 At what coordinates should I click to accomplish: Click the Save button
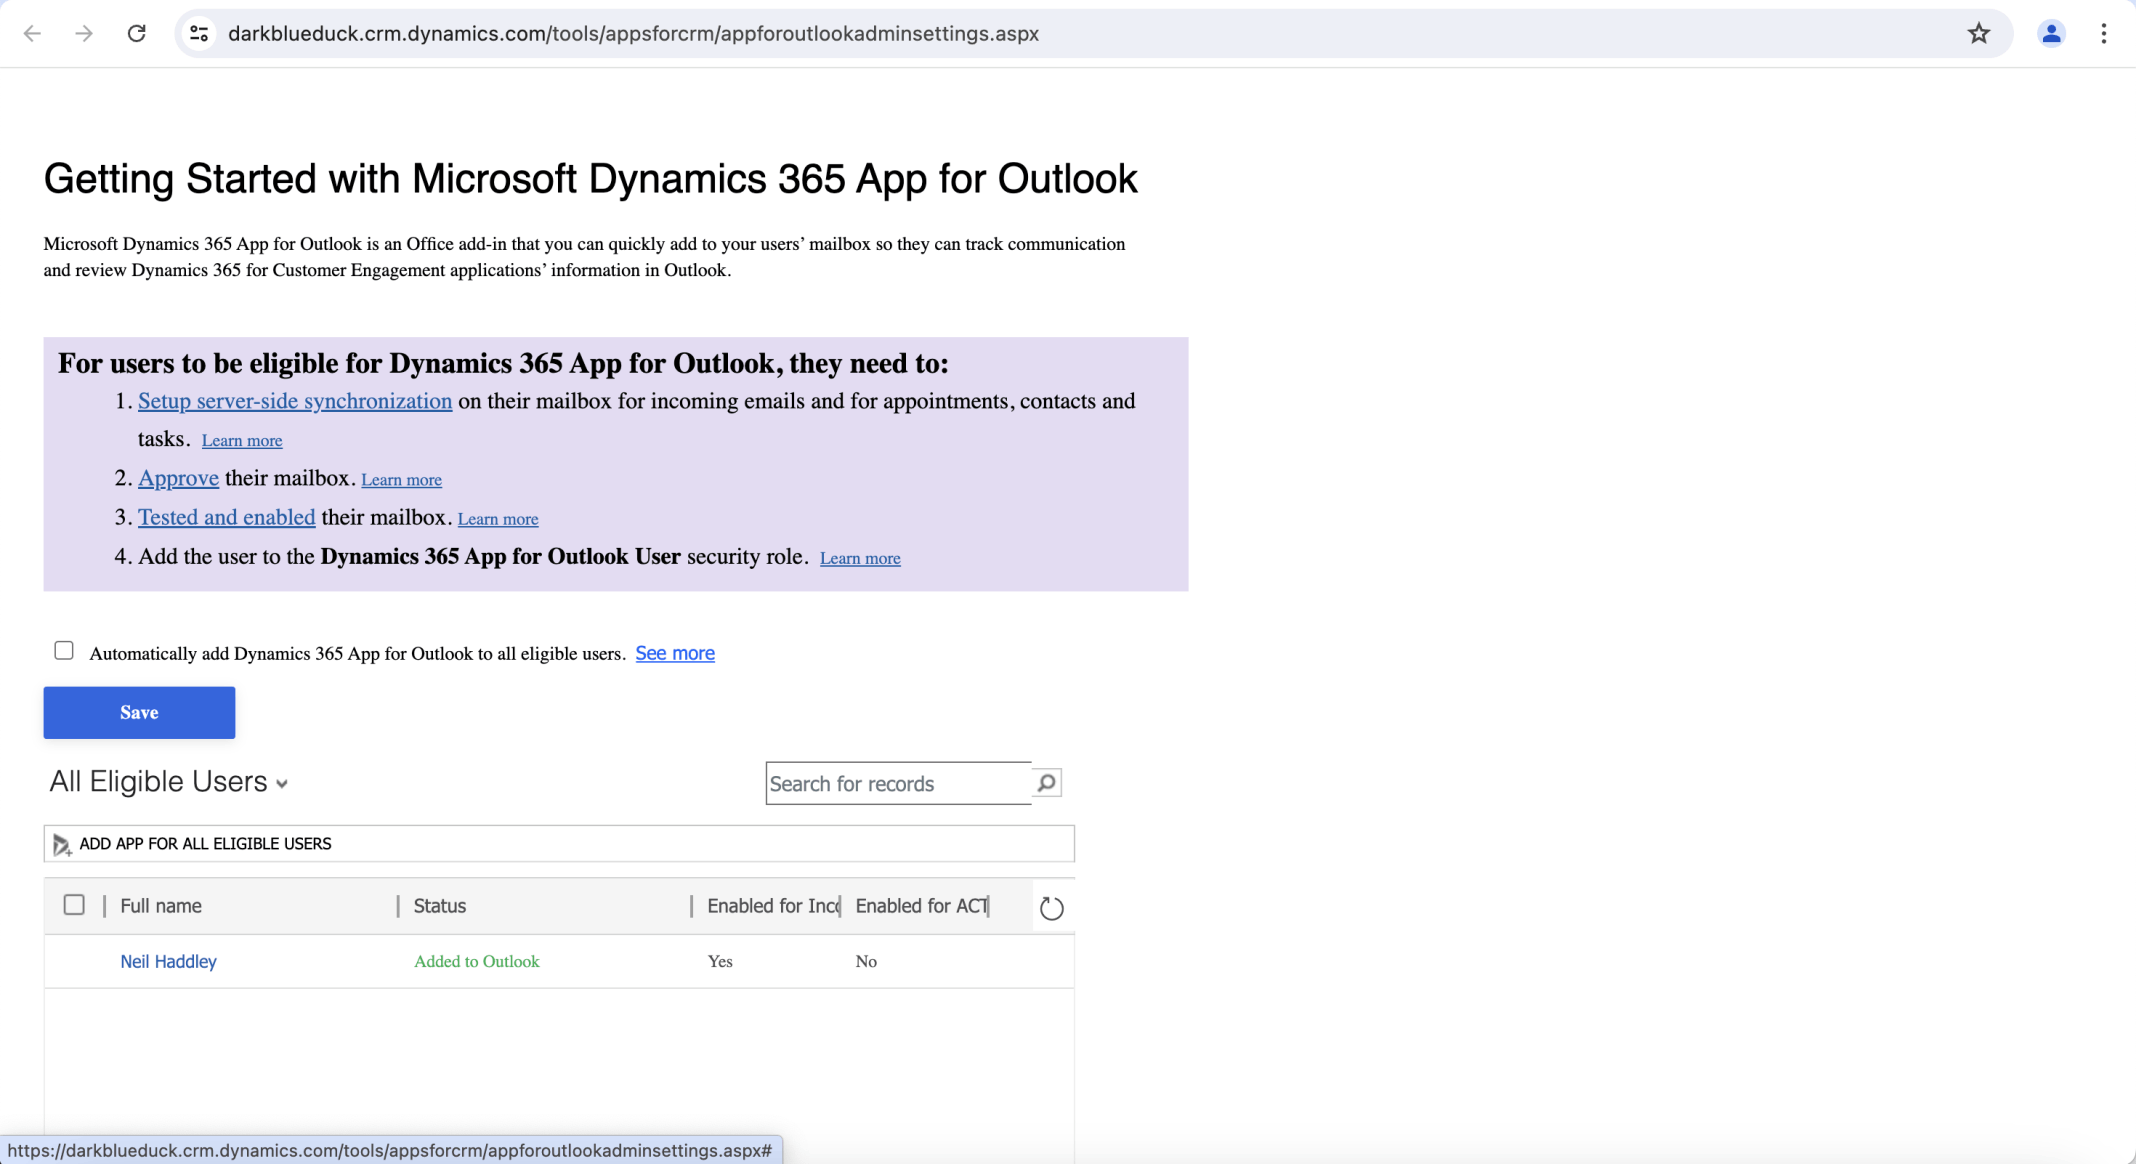pyautogui.click(x=138, y=712)
